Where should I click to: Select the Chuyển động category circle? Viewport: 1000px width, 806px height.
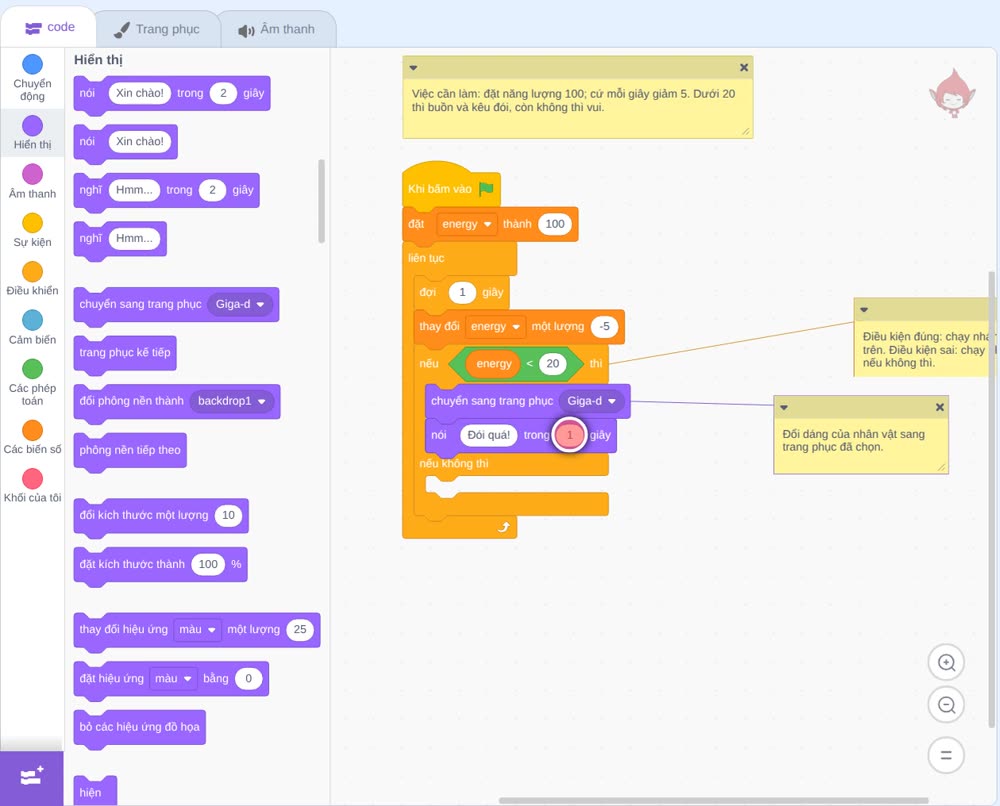[x=33, y=64]
